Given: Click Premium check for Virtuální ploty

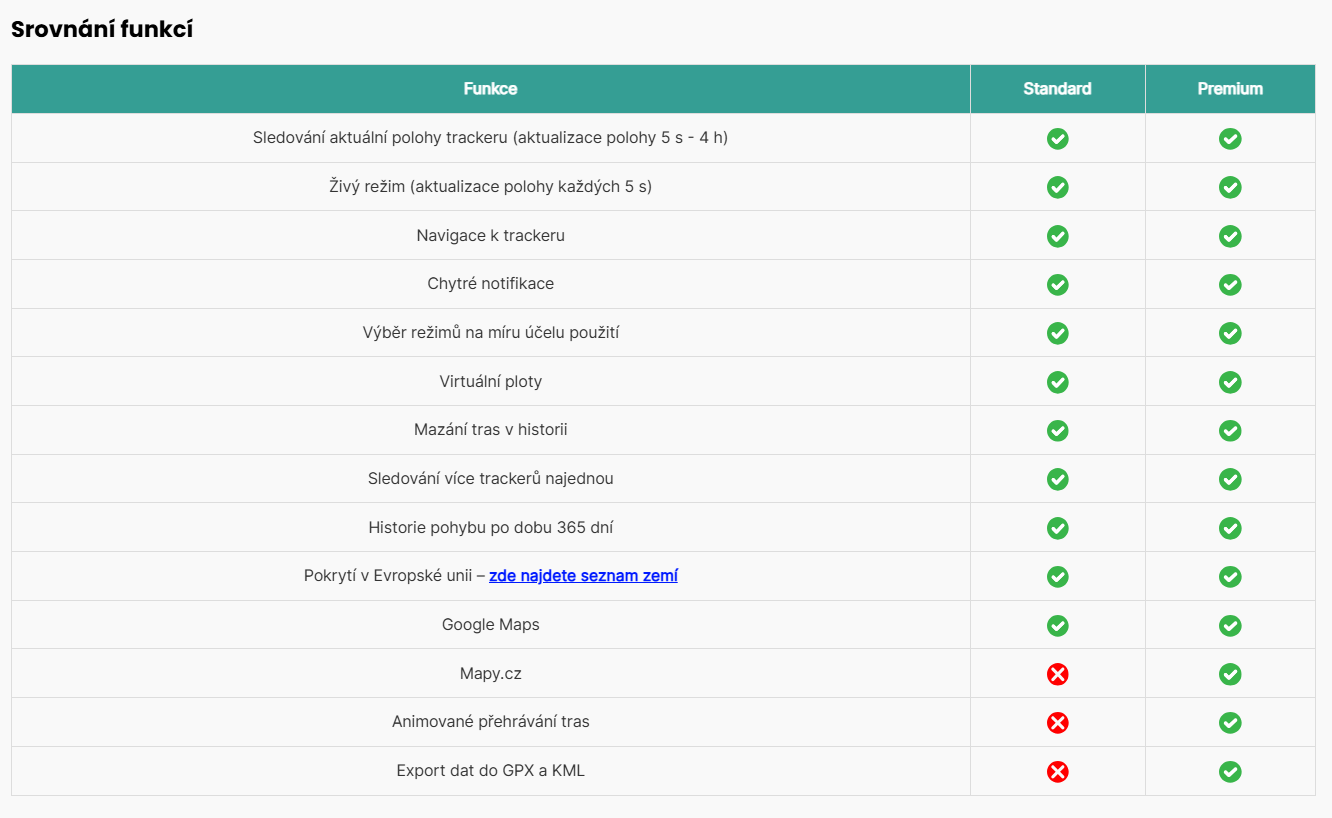Looking at the screenshot, I should (x=1230, y=382).
